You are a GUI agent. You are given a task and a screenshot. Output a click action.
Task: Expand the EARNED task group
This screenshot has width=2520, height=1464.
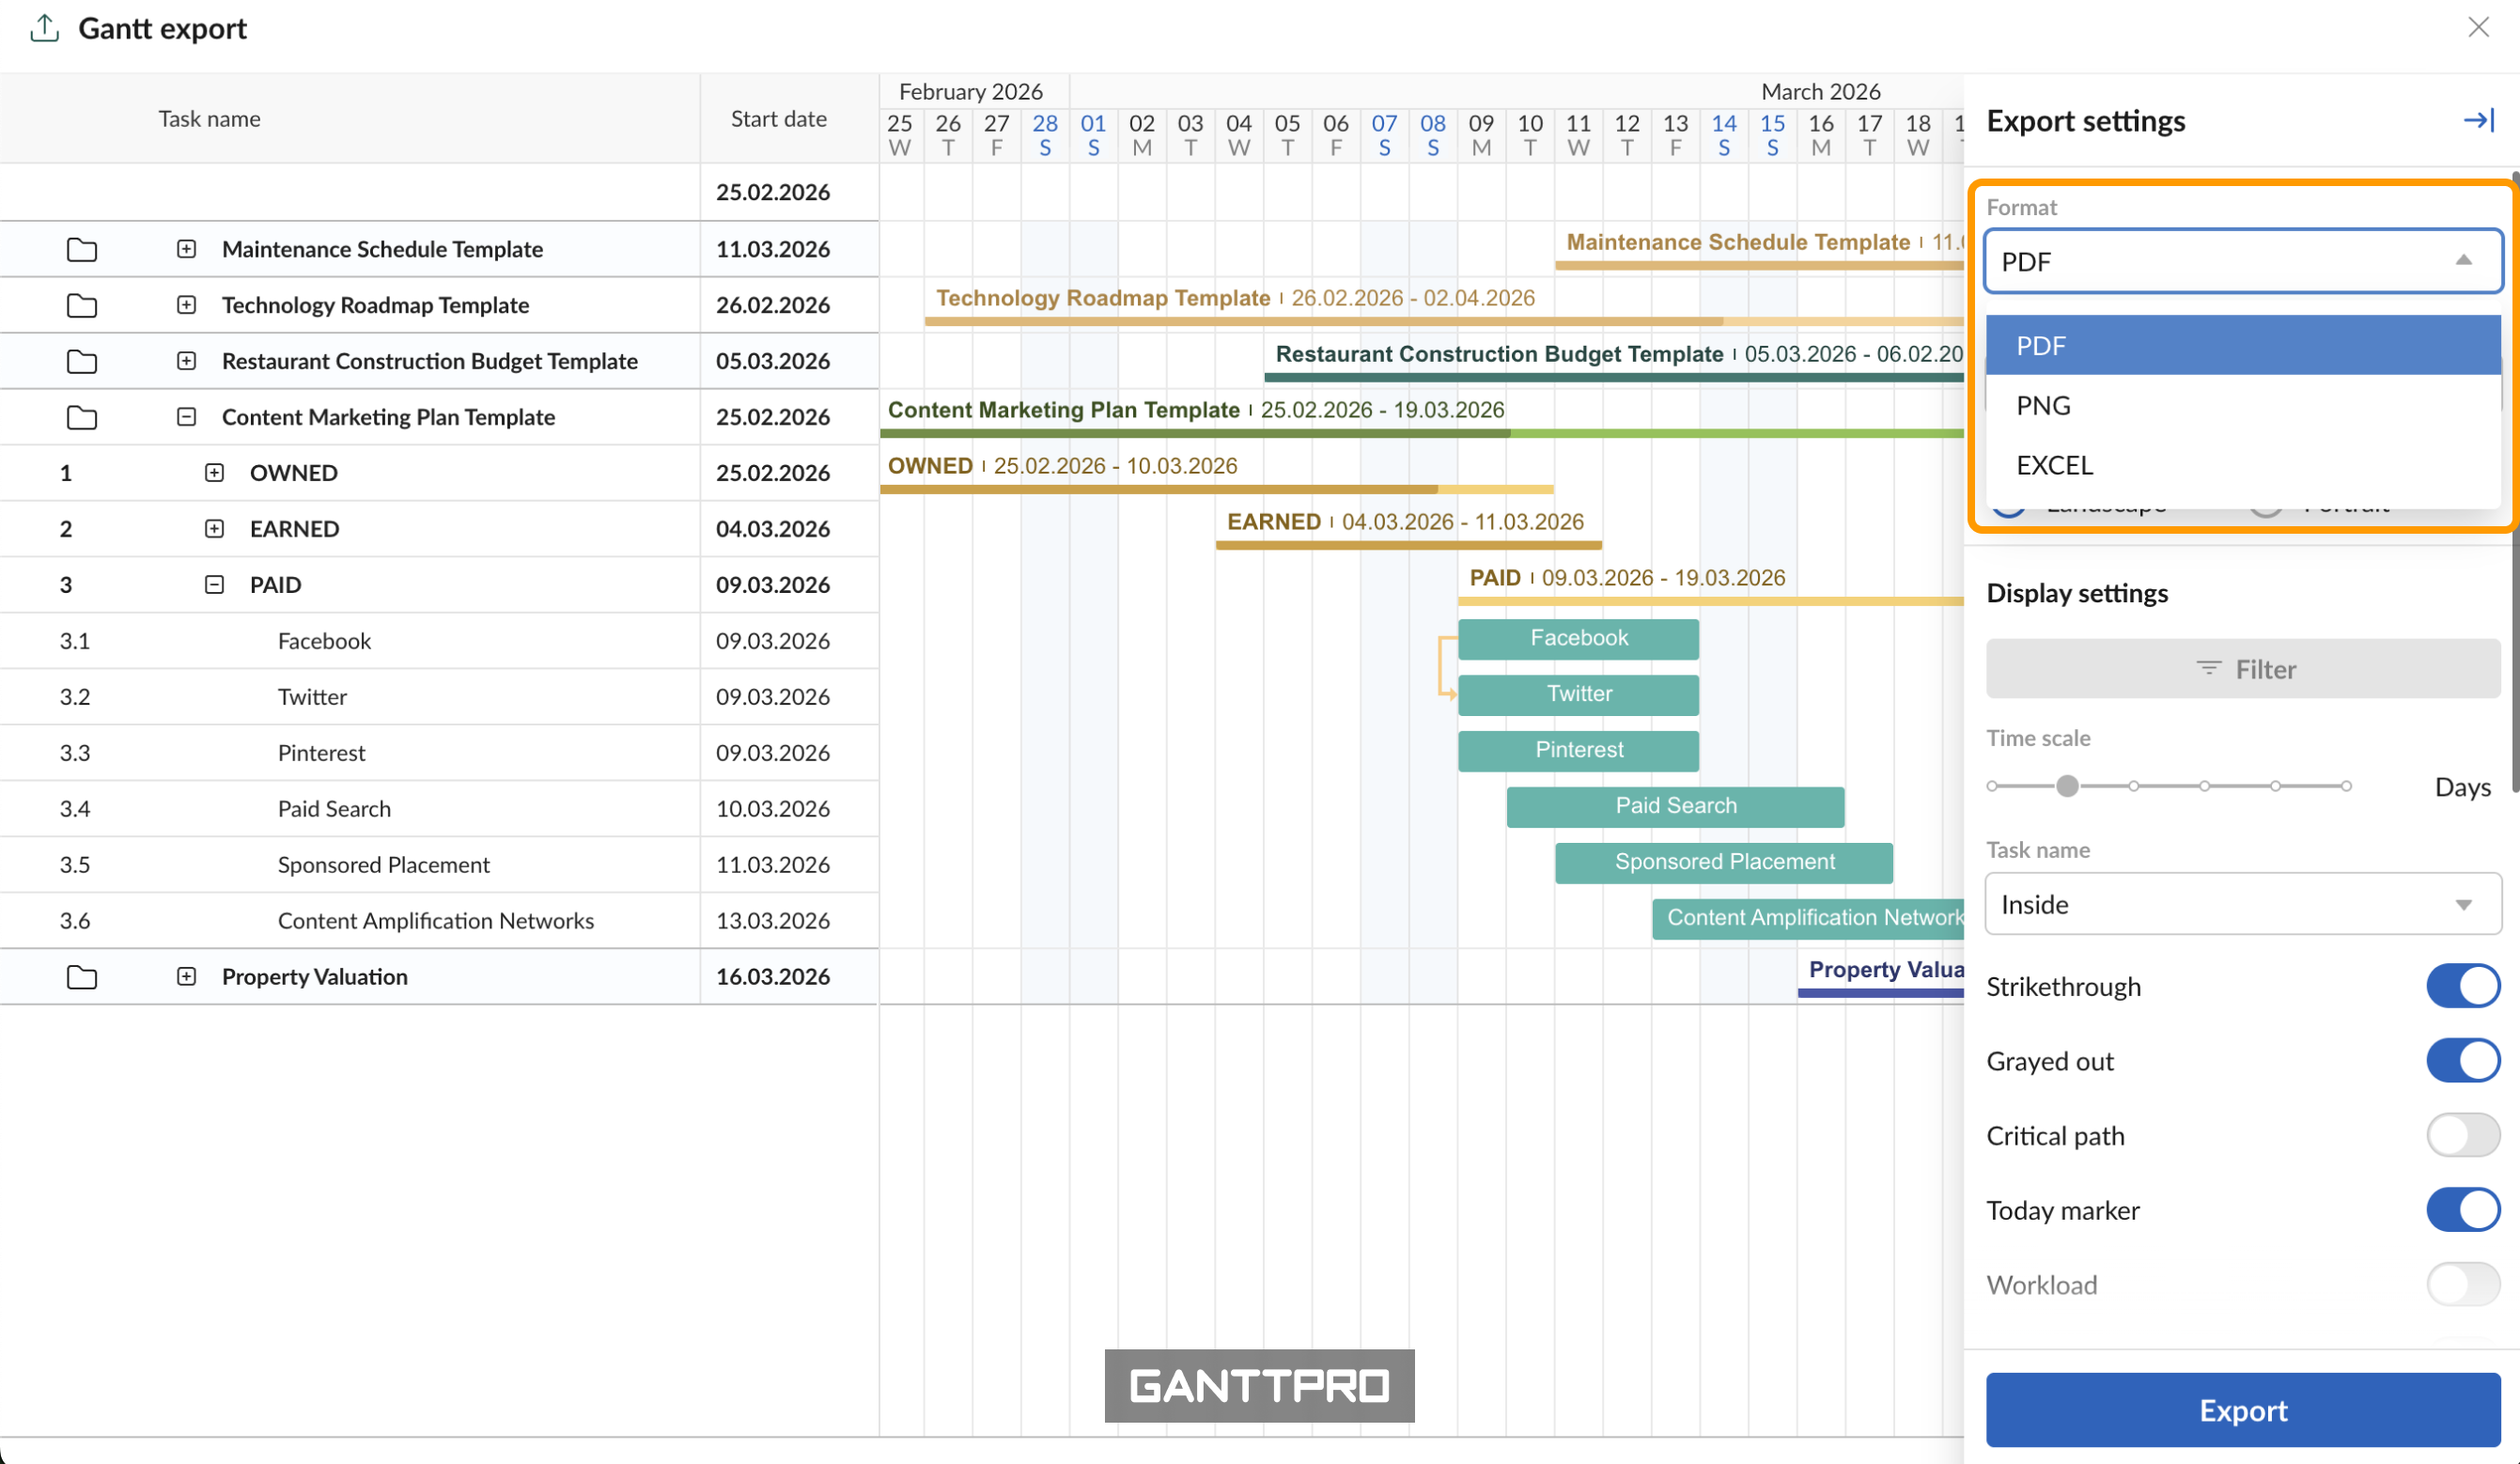214,529
